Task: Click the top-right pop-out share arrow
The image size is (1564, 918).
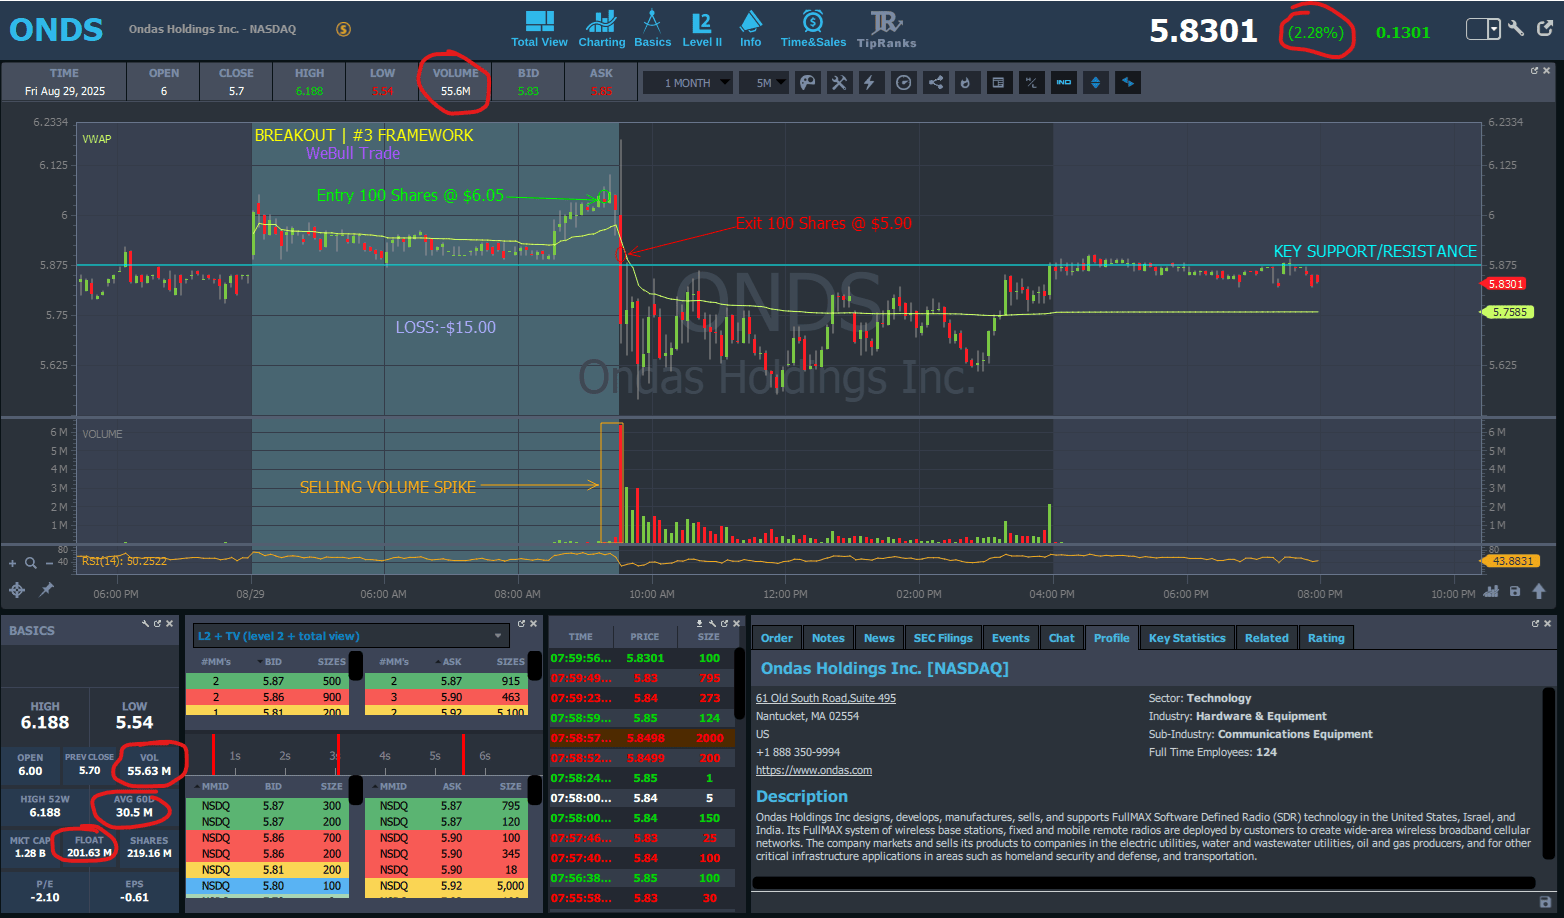Action: click(x=1544, y=29)
